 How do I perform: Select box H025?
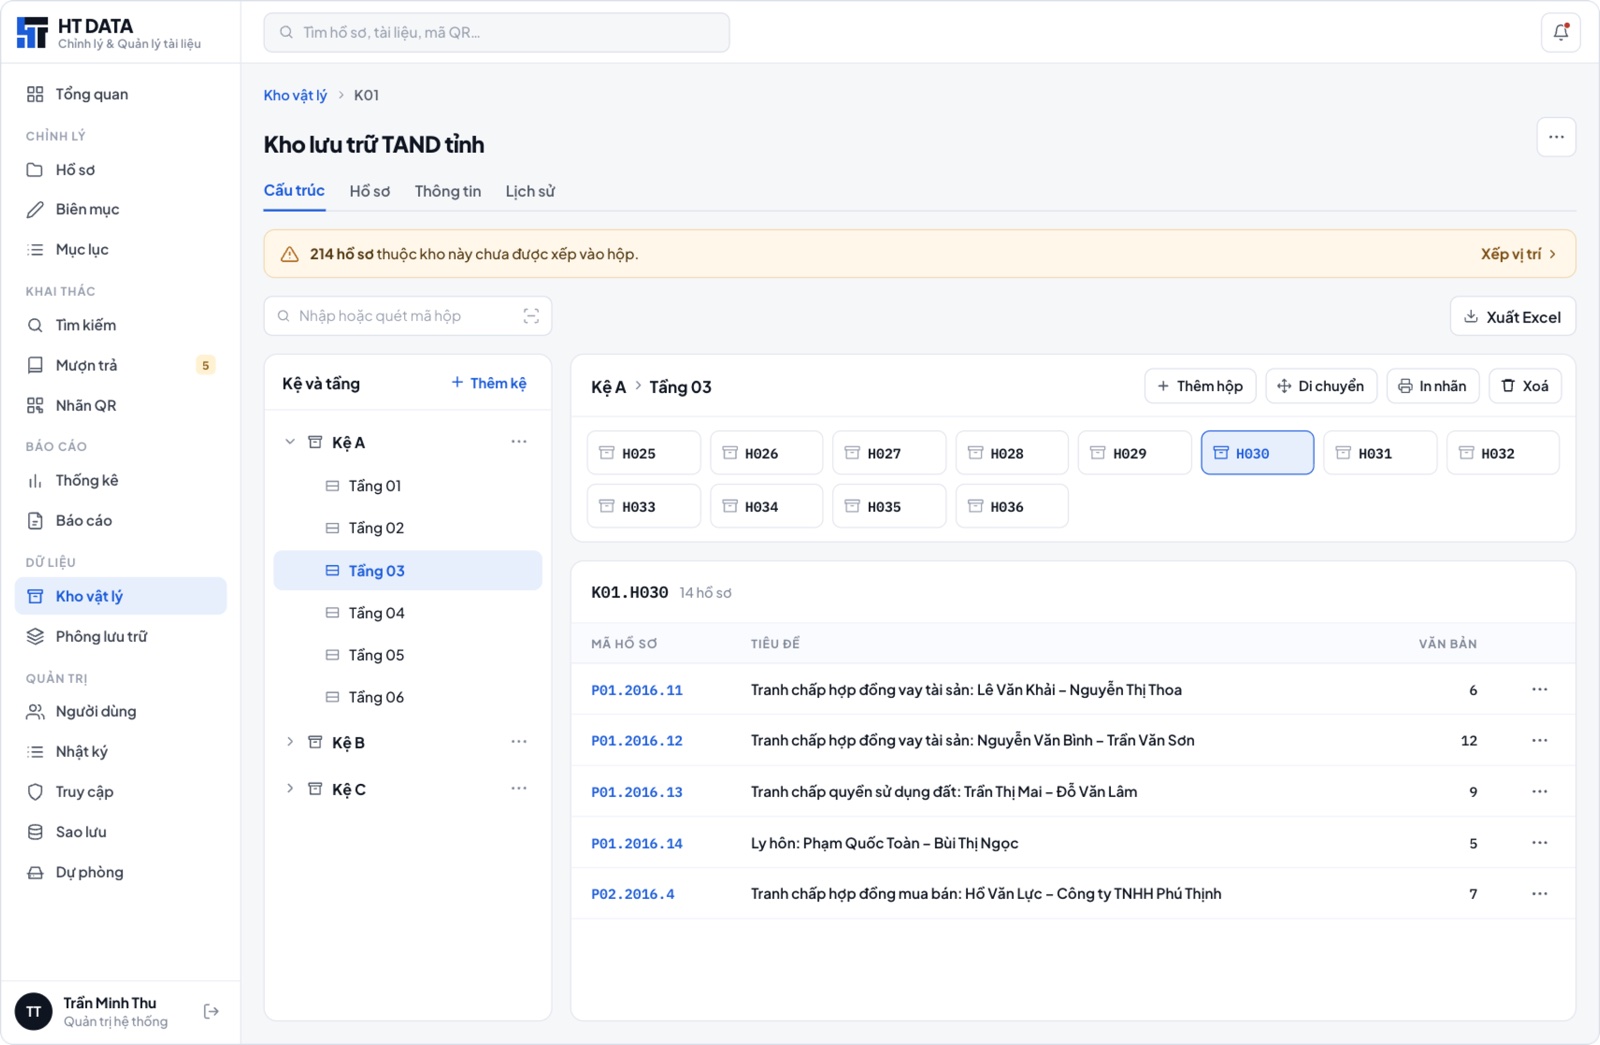point(644,453)
